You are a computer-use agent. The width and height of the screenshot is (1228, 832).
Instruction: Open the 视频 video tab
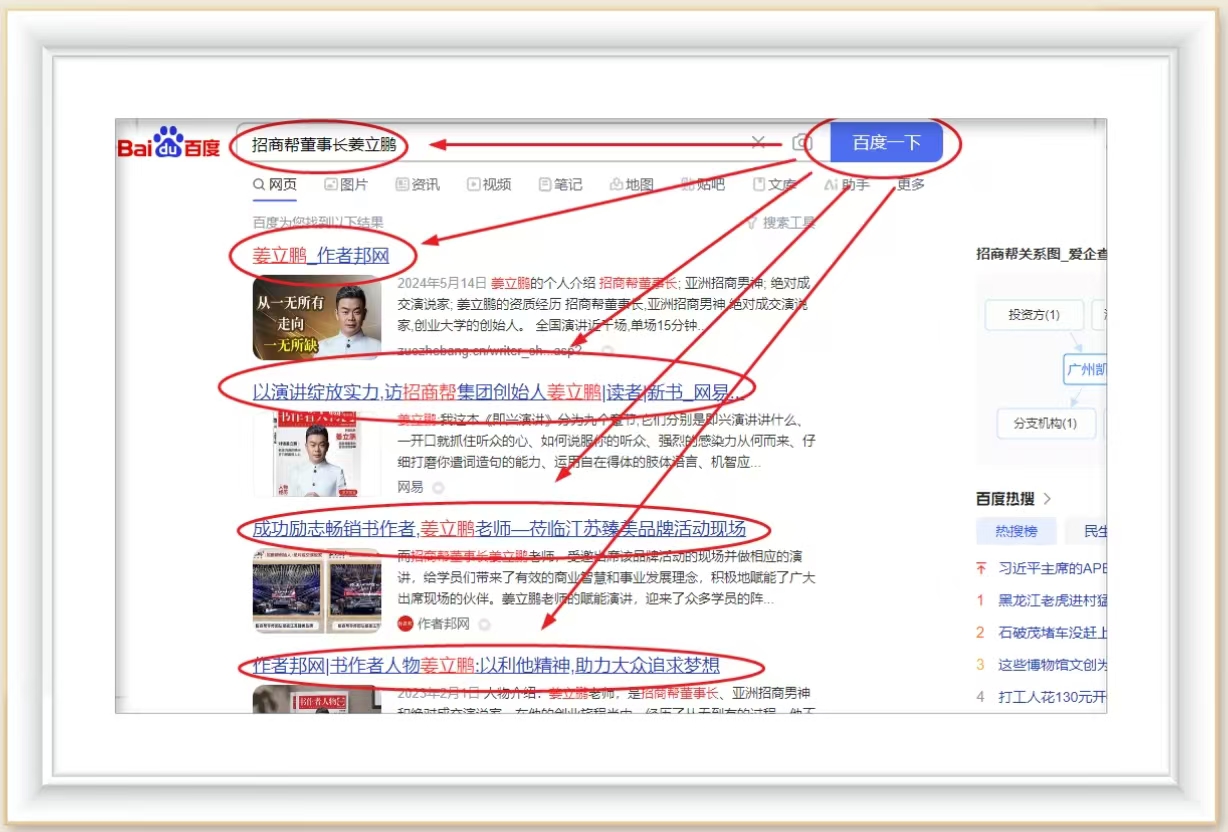click(x=488, y=185)
